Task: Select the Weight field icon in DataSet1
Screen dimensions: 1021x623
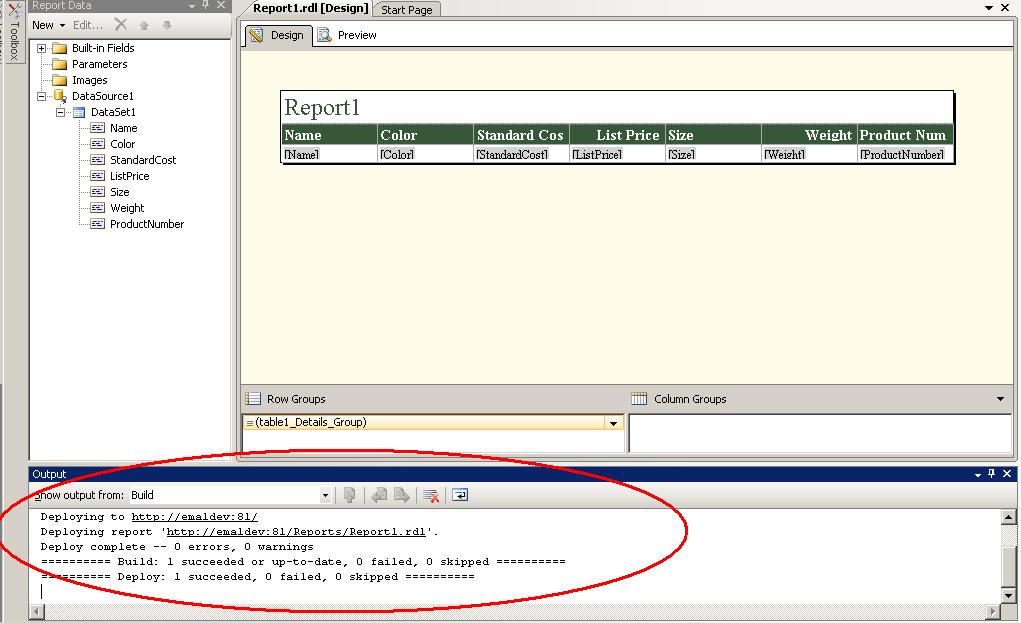Action: (x=97, y=208)
